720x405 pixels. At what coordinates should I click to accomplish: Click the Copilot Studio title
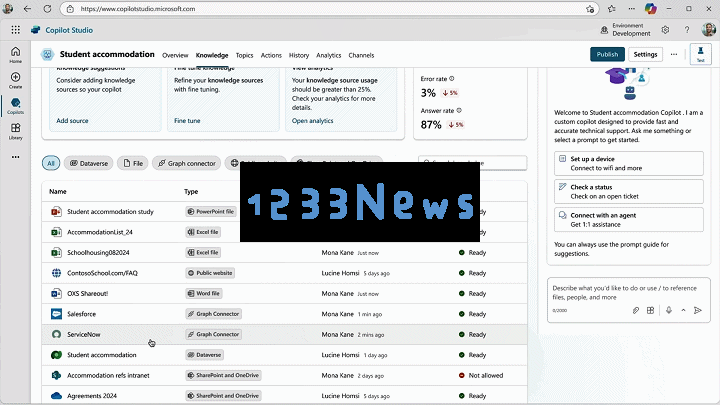(69, 30)
